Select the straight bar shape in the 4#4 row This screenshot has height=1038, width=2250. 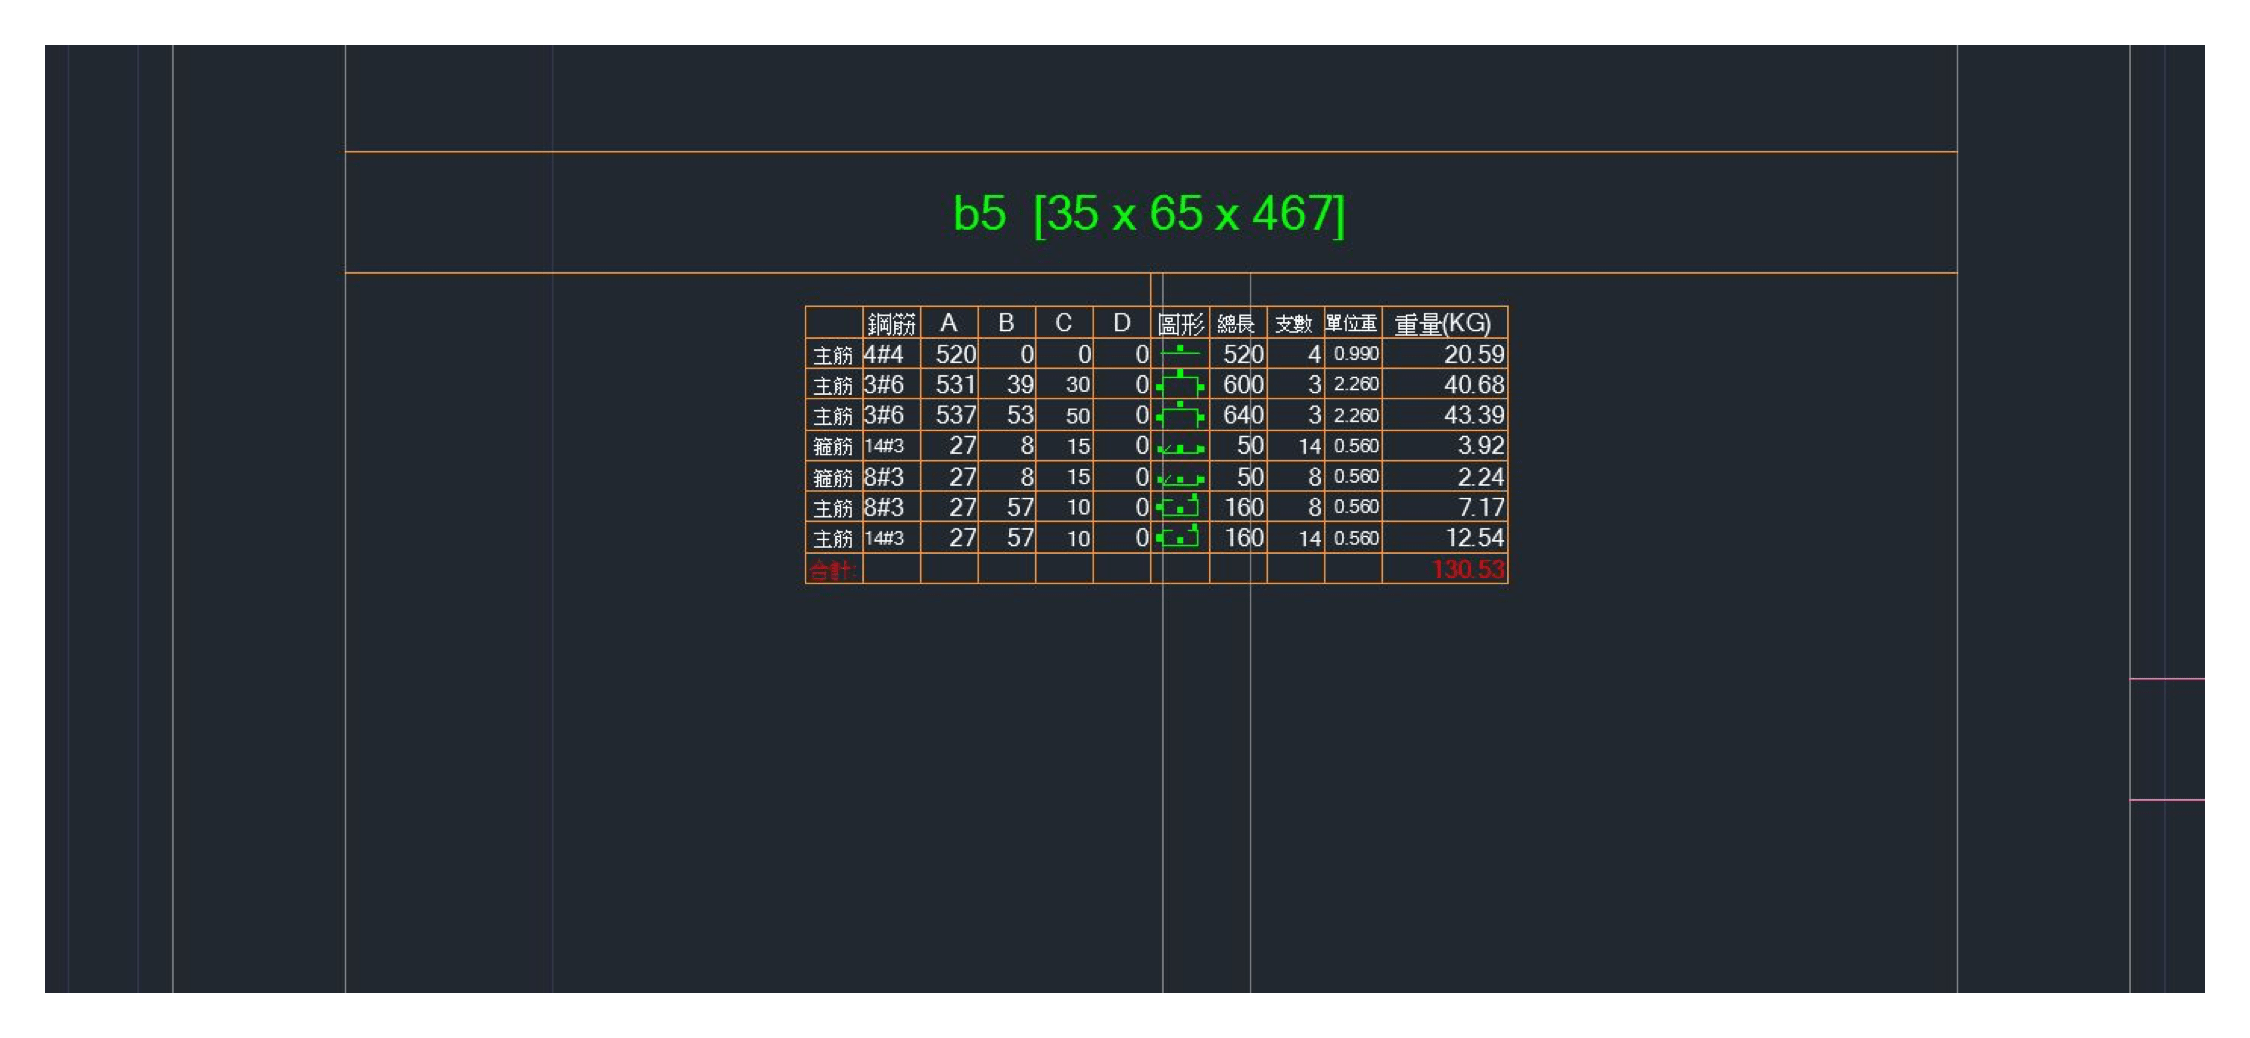coord(1180,351)
